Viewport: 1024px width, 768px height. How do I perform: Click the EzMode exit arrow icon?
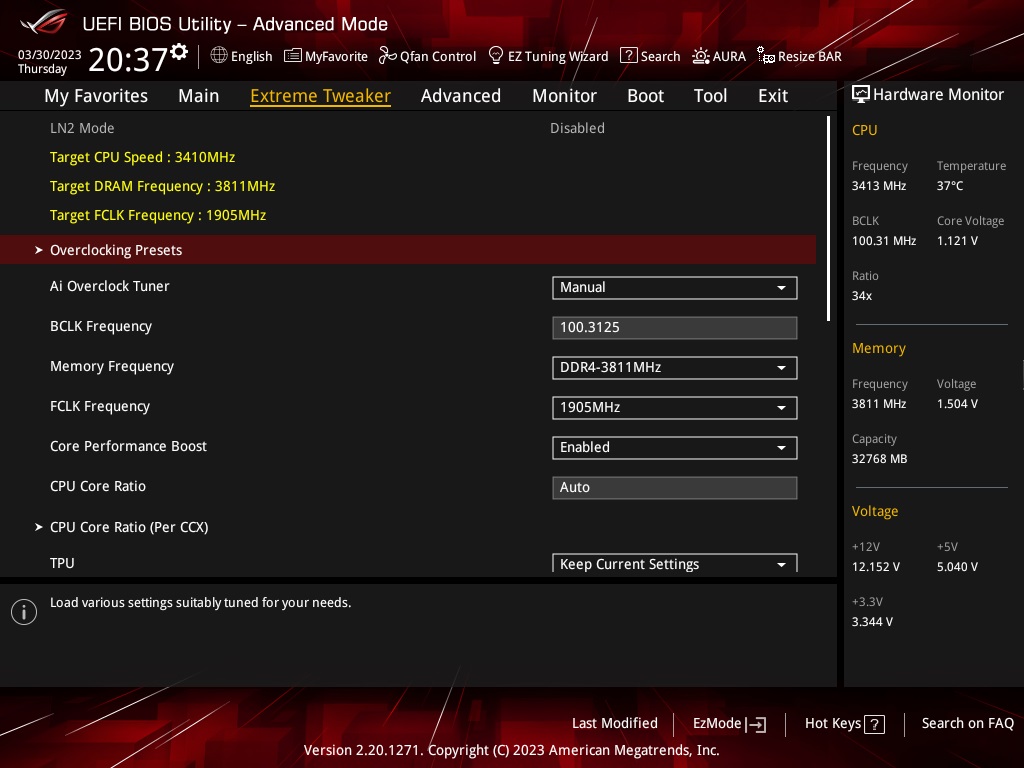(x=756, y=724)
